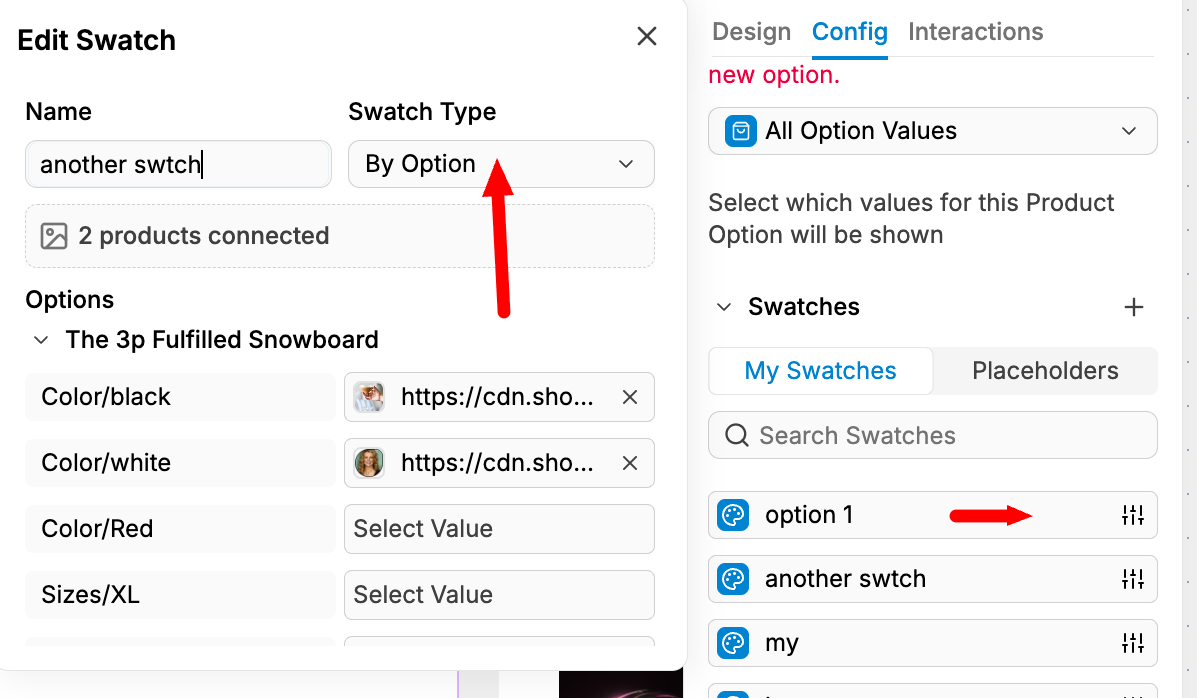Switch to the Interactions tab
The width and height of the screenshot is (1197, 698).
[x=975, y=32]
